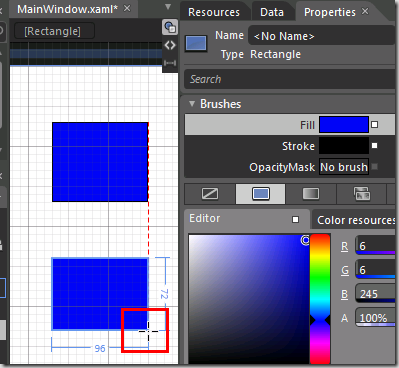The image size is (399, 368).
Task: Click the A alpha field showing 100%
Action: (375, 318)
